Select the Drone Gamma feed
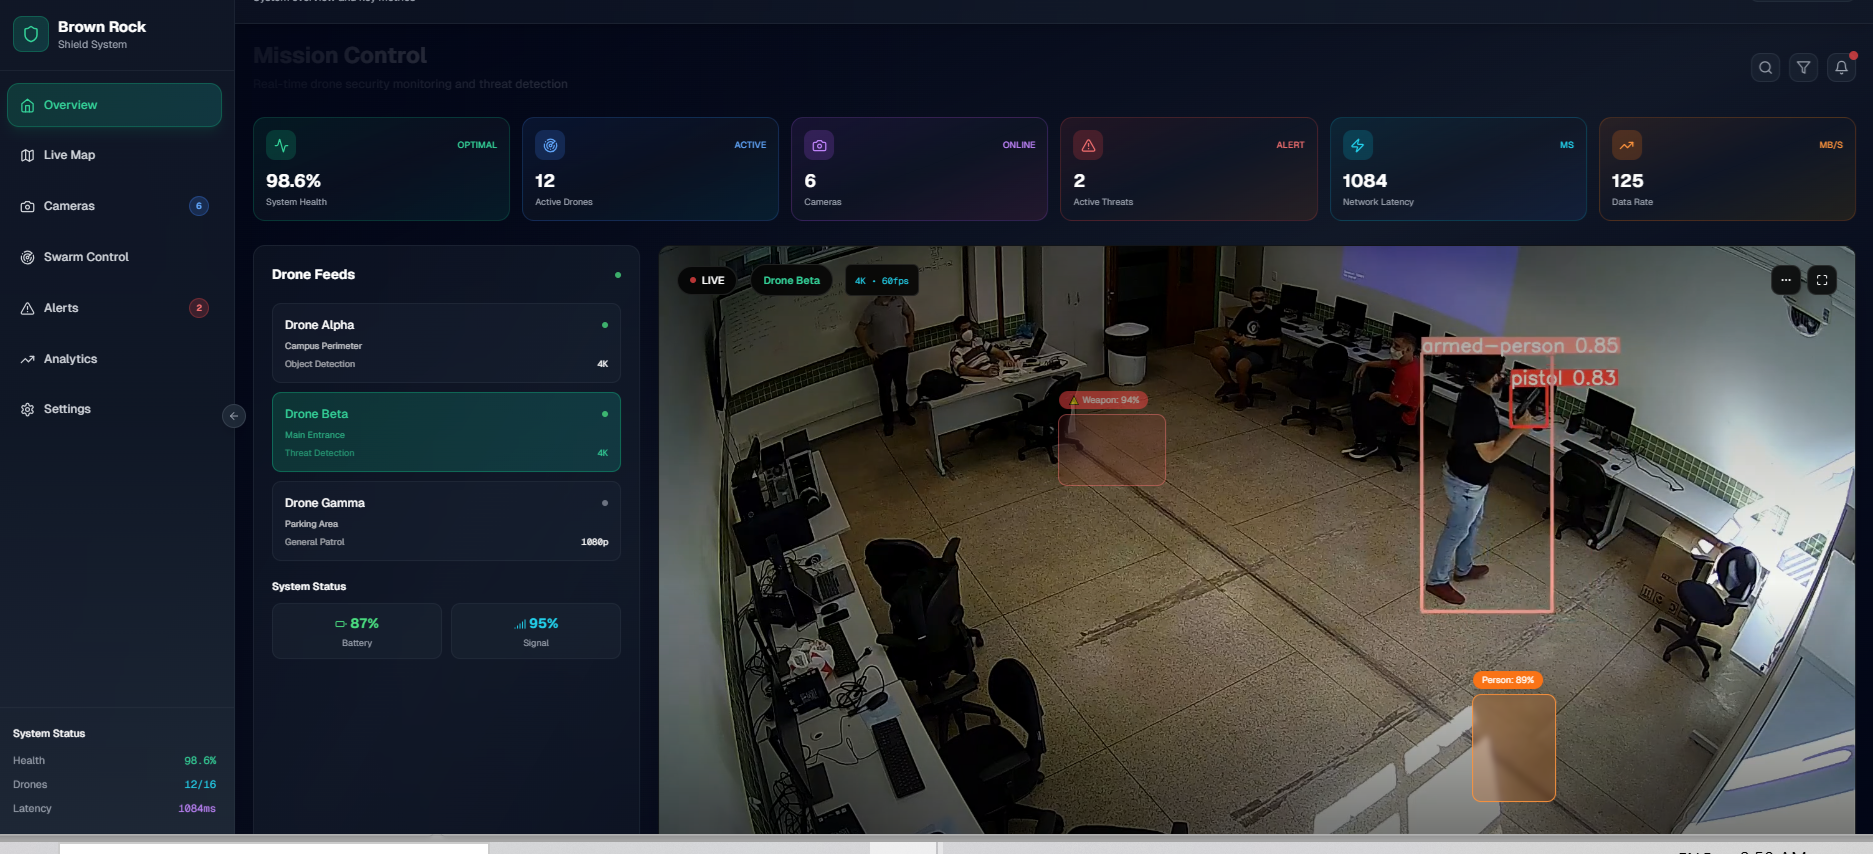1873x854 pixels. 446,521
